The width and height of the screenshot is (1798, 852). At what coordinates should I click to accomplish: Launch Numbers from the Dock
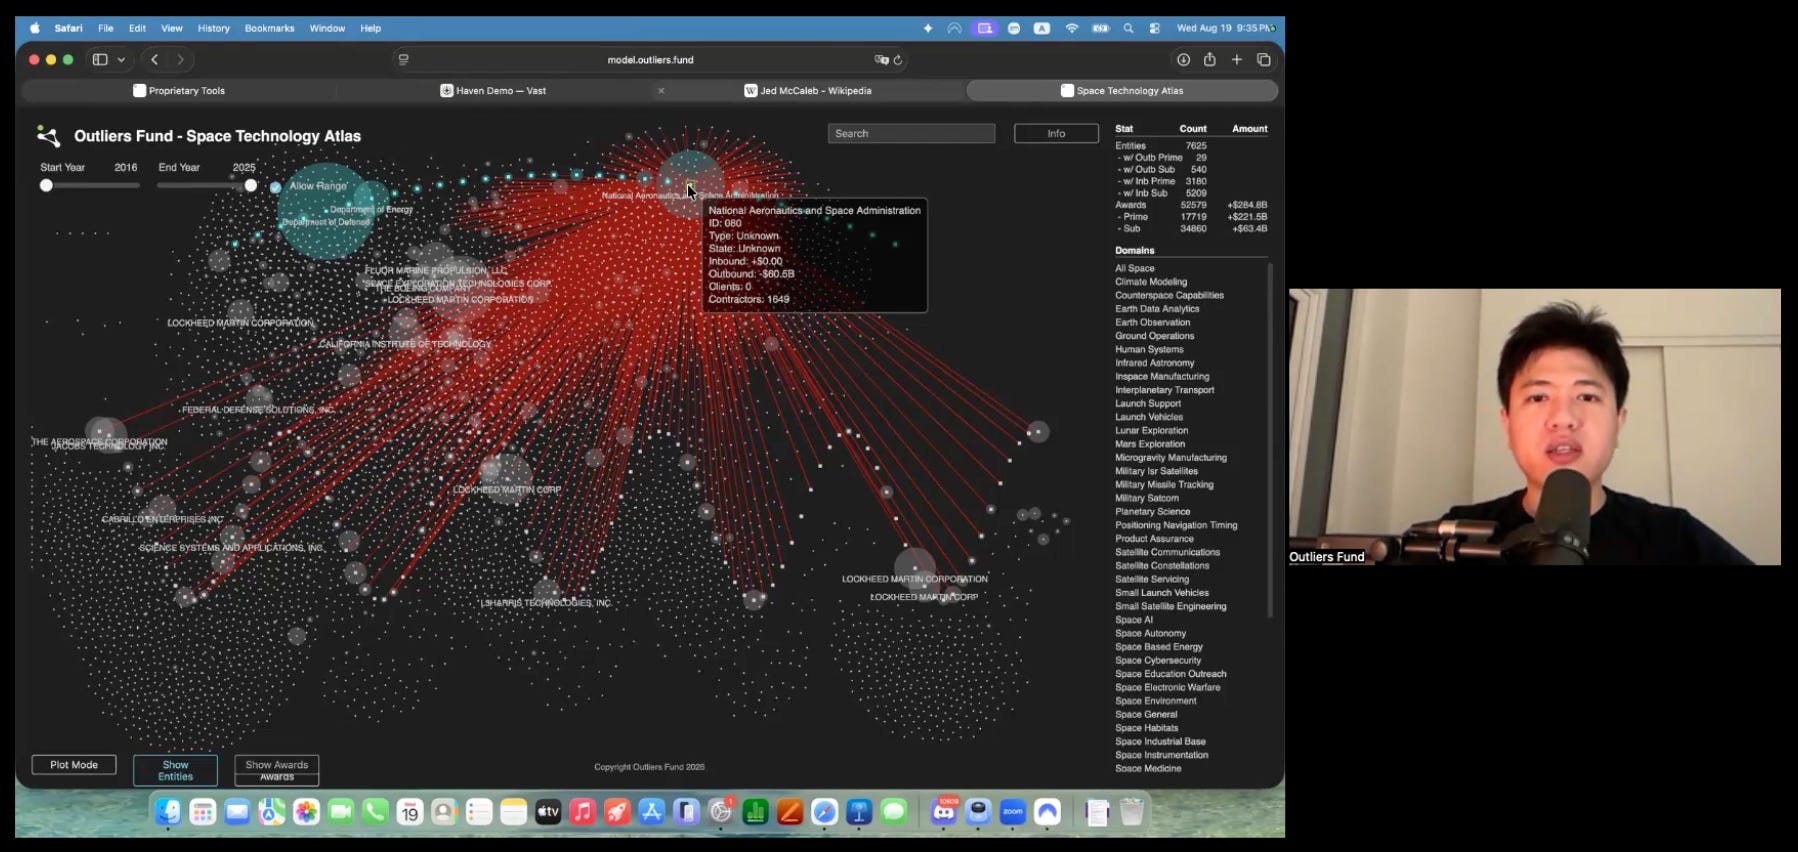tap(755, 812)
